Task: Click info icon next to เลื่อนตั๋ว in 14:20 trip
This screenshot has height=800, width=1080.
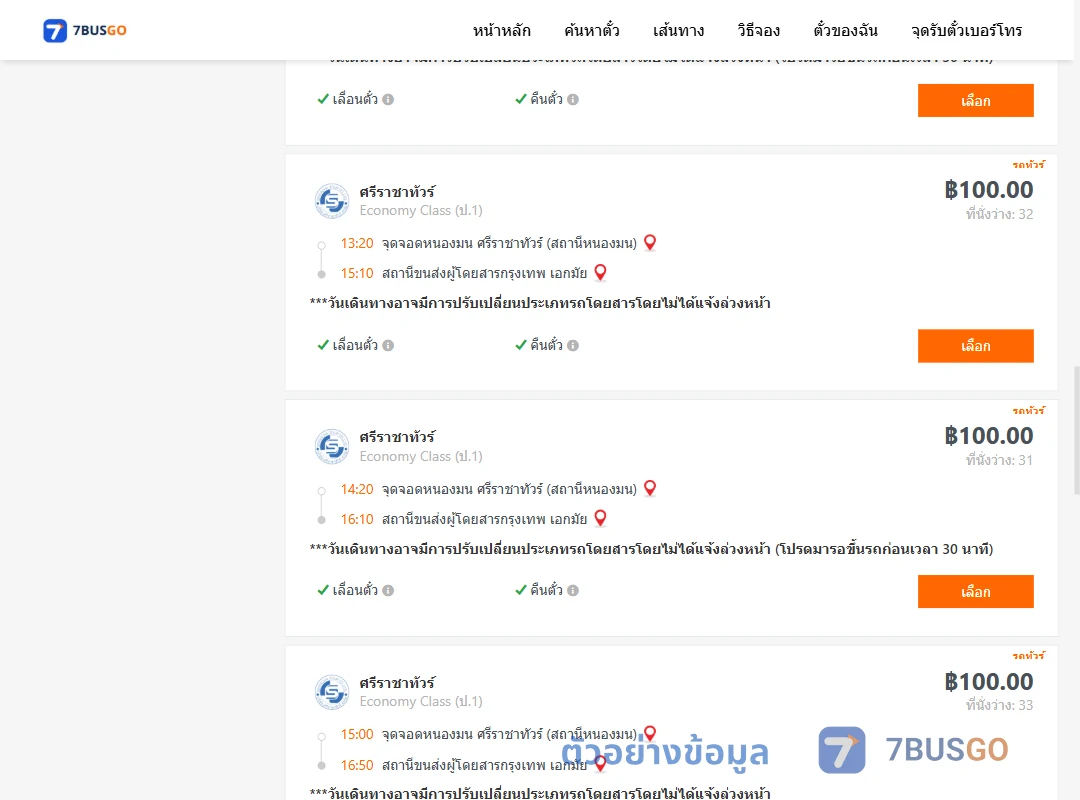Action: tap(388, 591)
